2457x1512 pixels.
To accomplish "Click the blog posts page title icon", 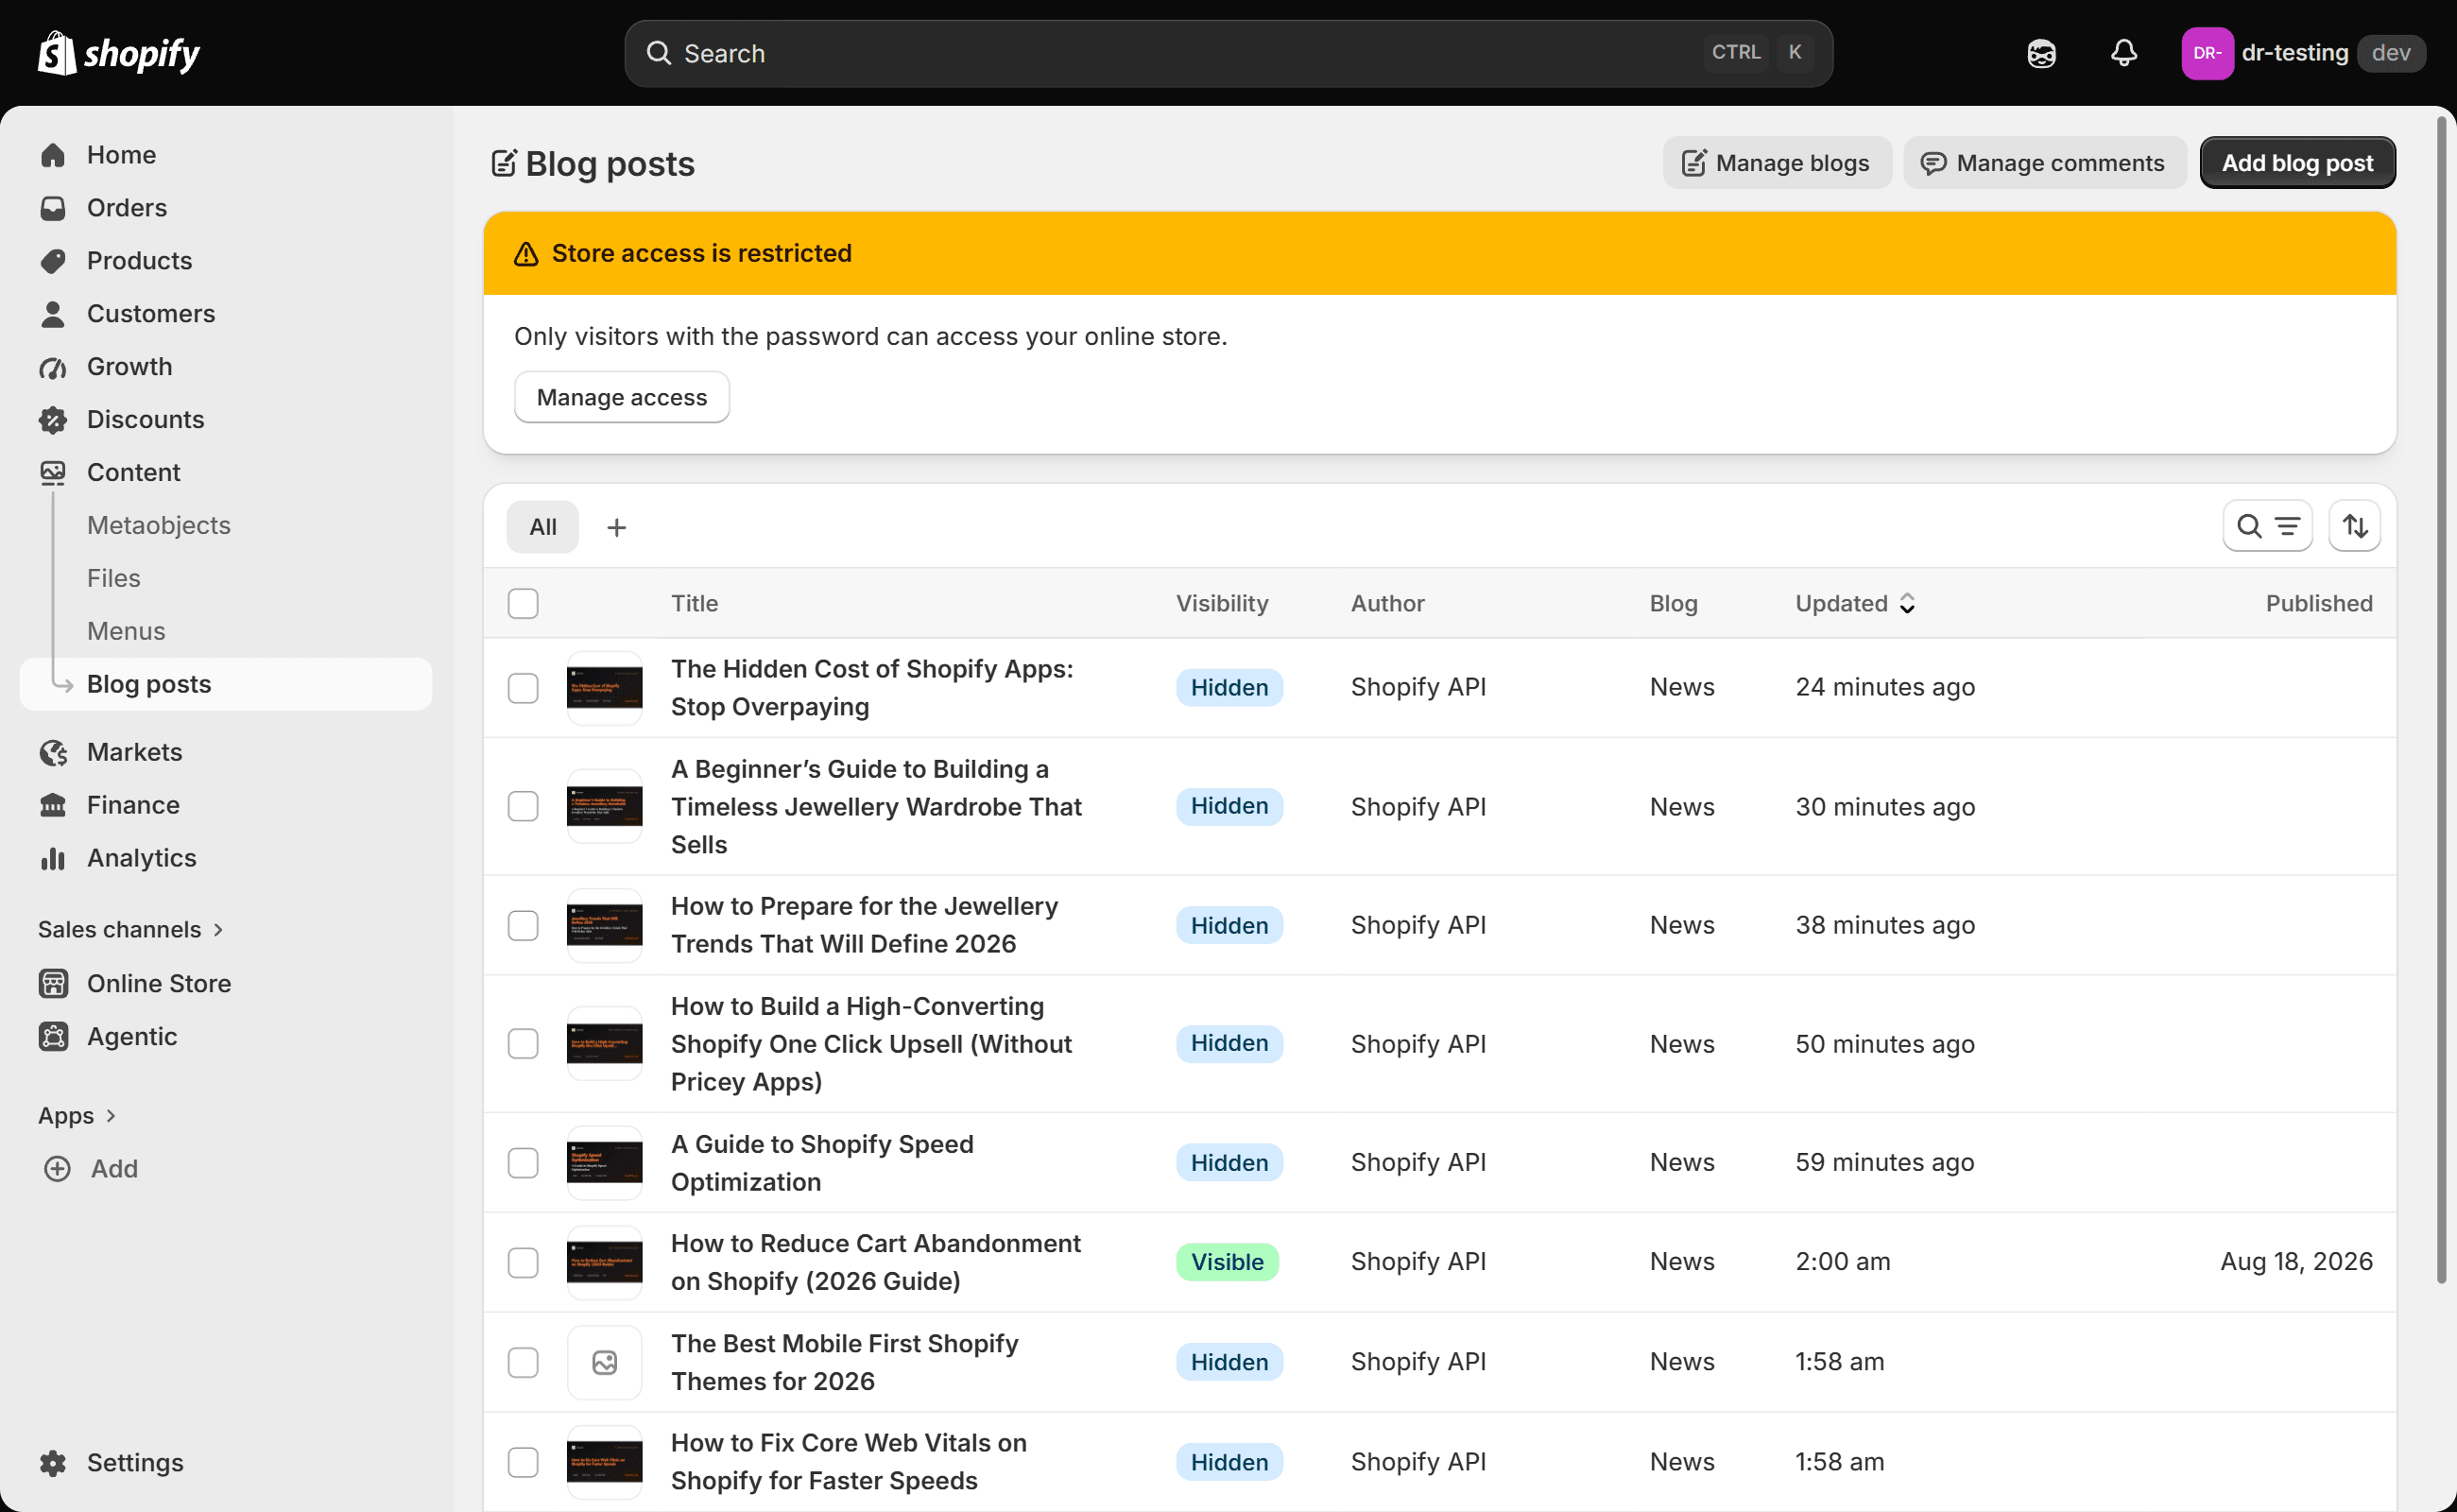I will pyautogui.click(x=504, y=163).
